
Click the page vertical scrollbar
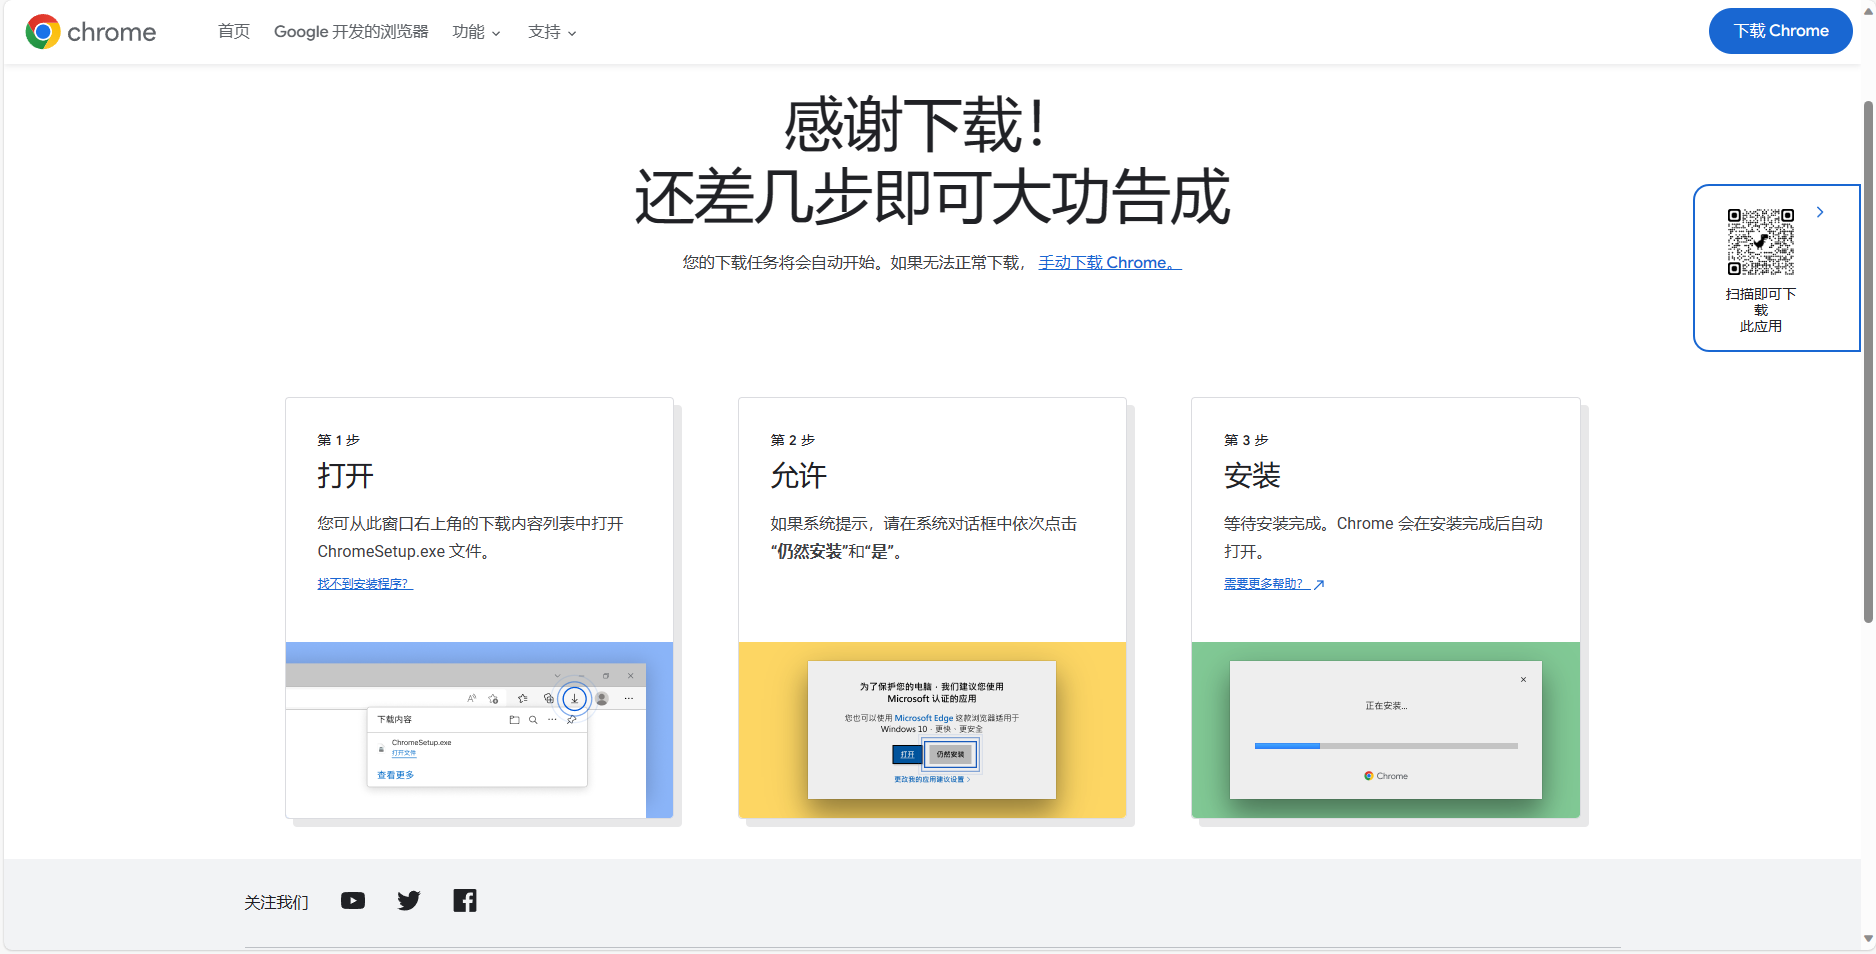pos(1868,362)
